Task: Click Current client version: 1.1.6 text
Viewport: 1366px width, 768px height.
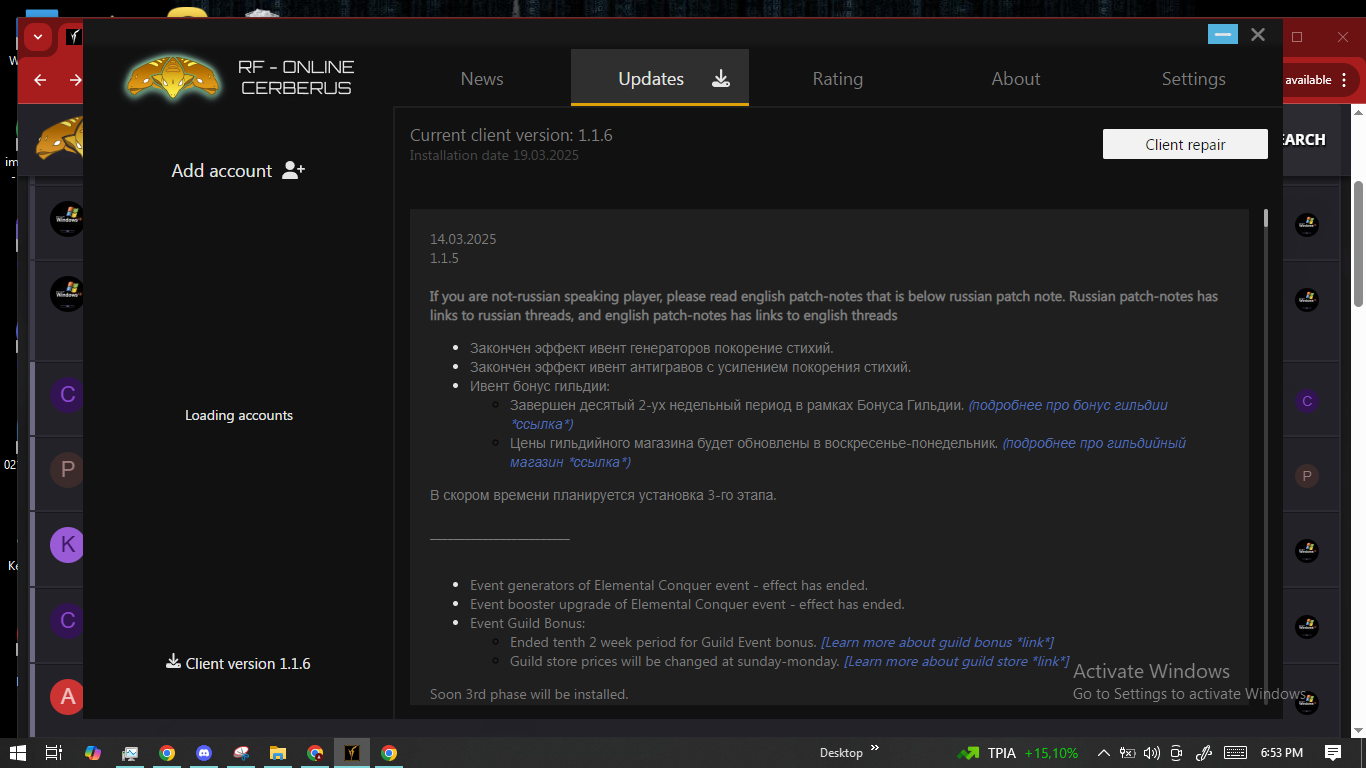Action: 511,135
